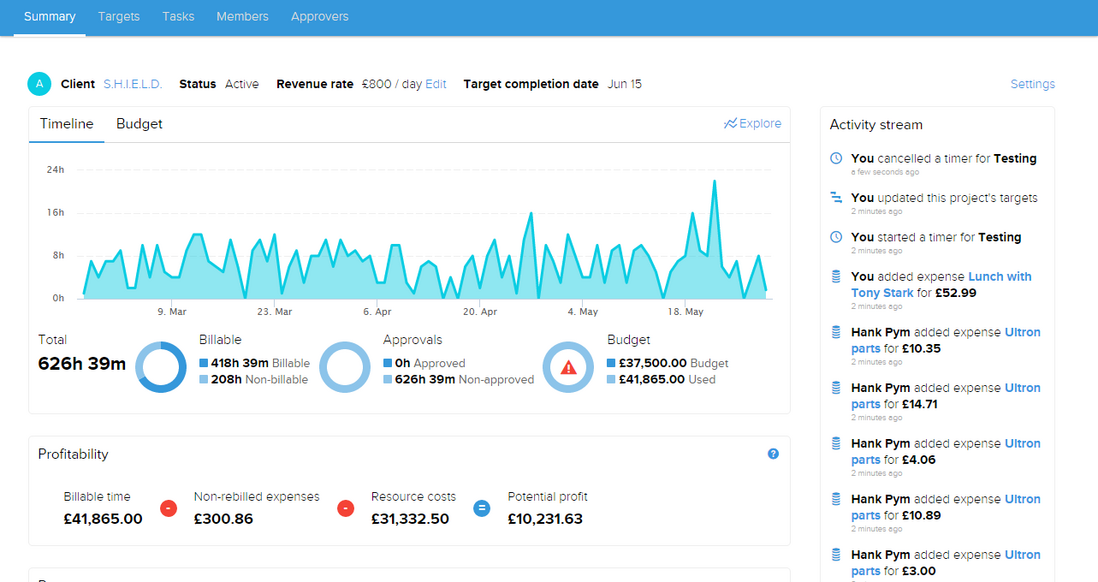
Task: Click the targets update icon in activity stream
Action: click(x=834, y=197)
